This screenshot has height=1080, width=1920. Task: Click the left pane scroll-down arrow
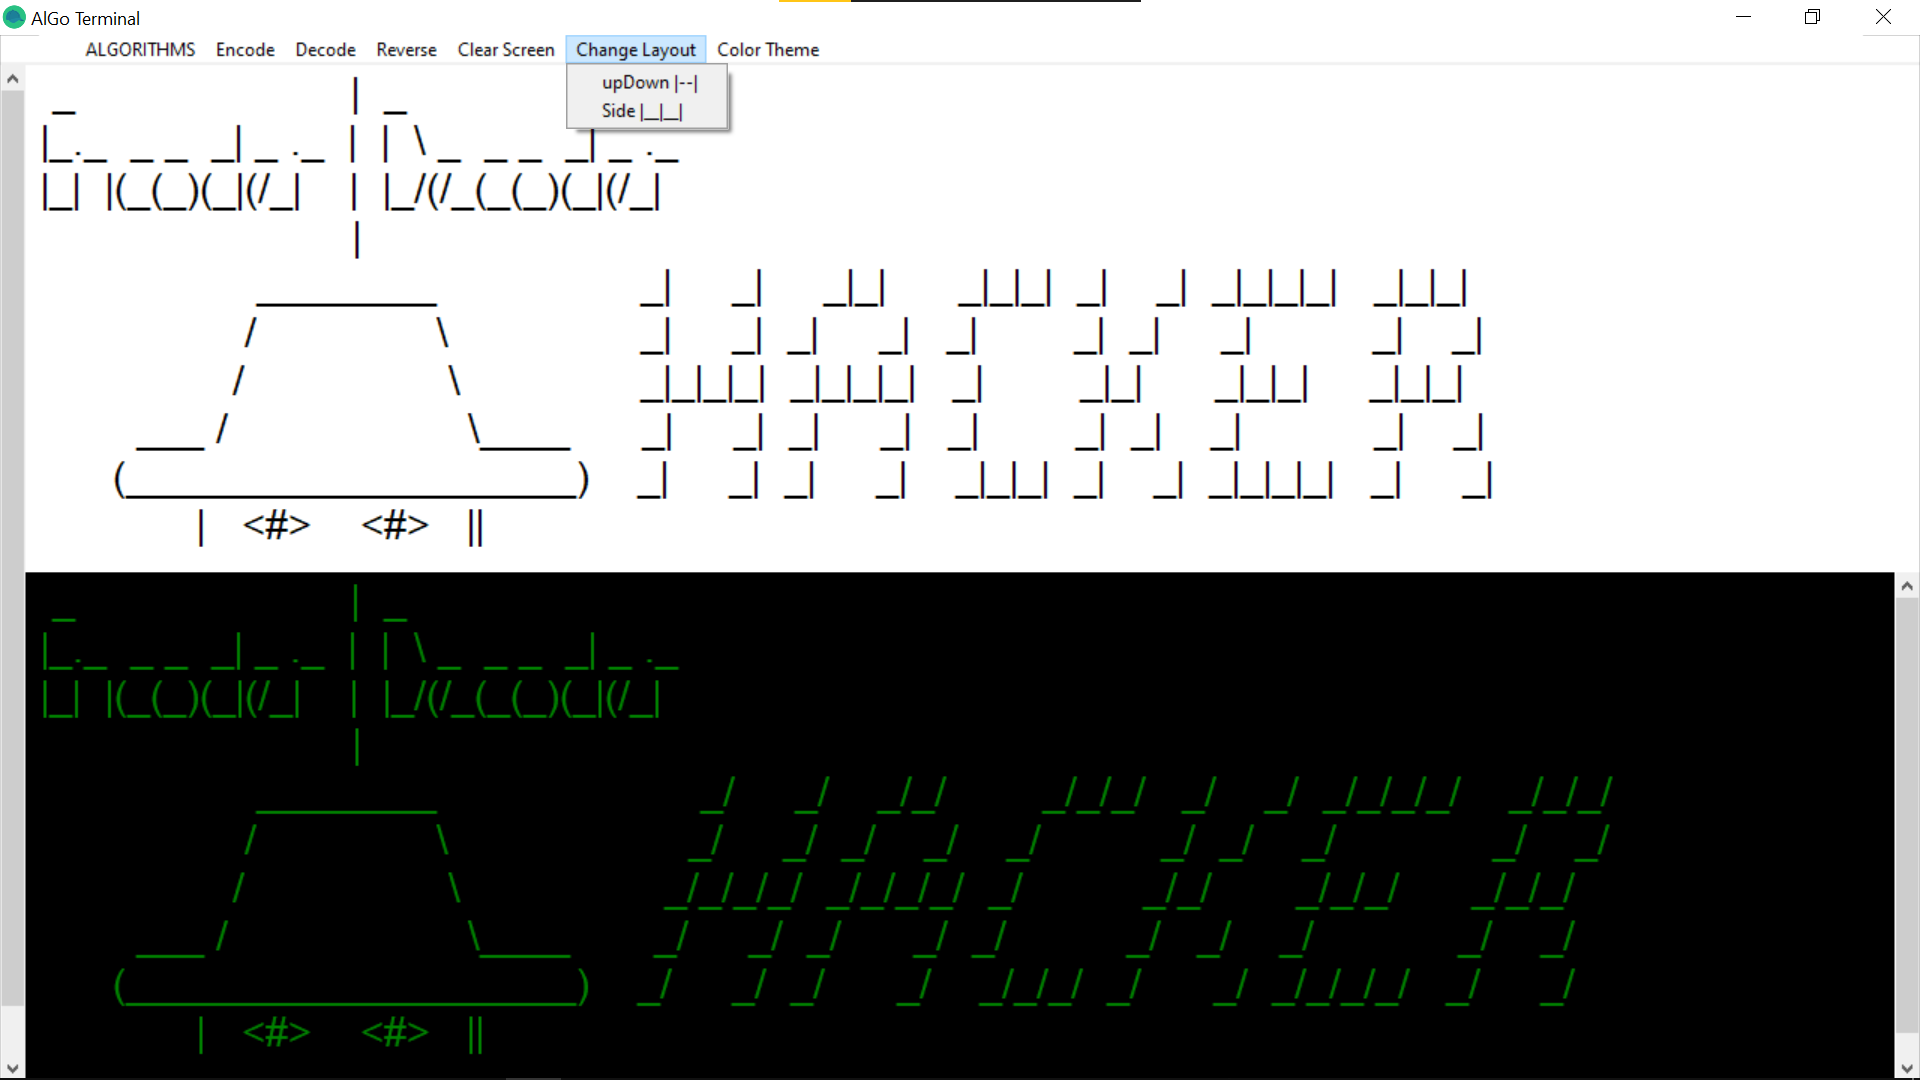[12, 1068]
